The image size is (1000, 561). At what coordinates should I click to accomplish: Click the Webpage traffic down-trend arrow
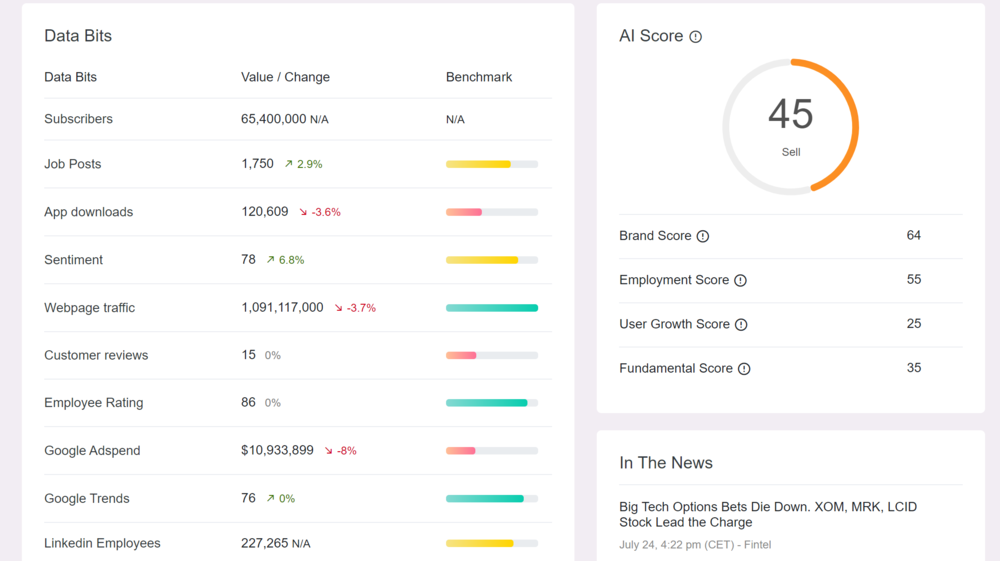[339, 308]
